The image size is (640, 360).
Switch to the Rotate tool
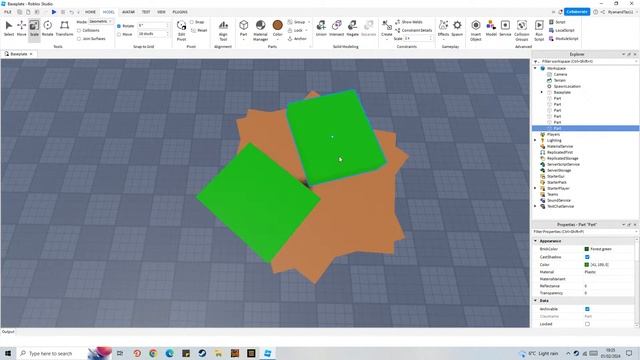tap(48, 29)
